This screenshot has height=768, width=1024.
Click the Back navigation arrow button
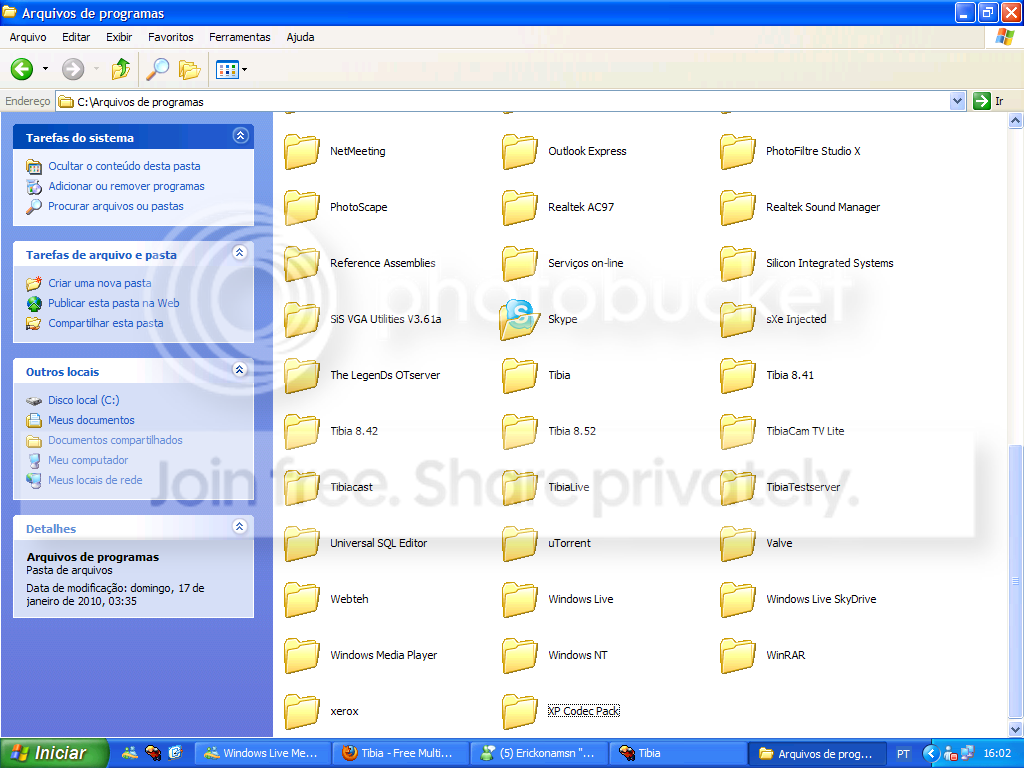point(22,69)
